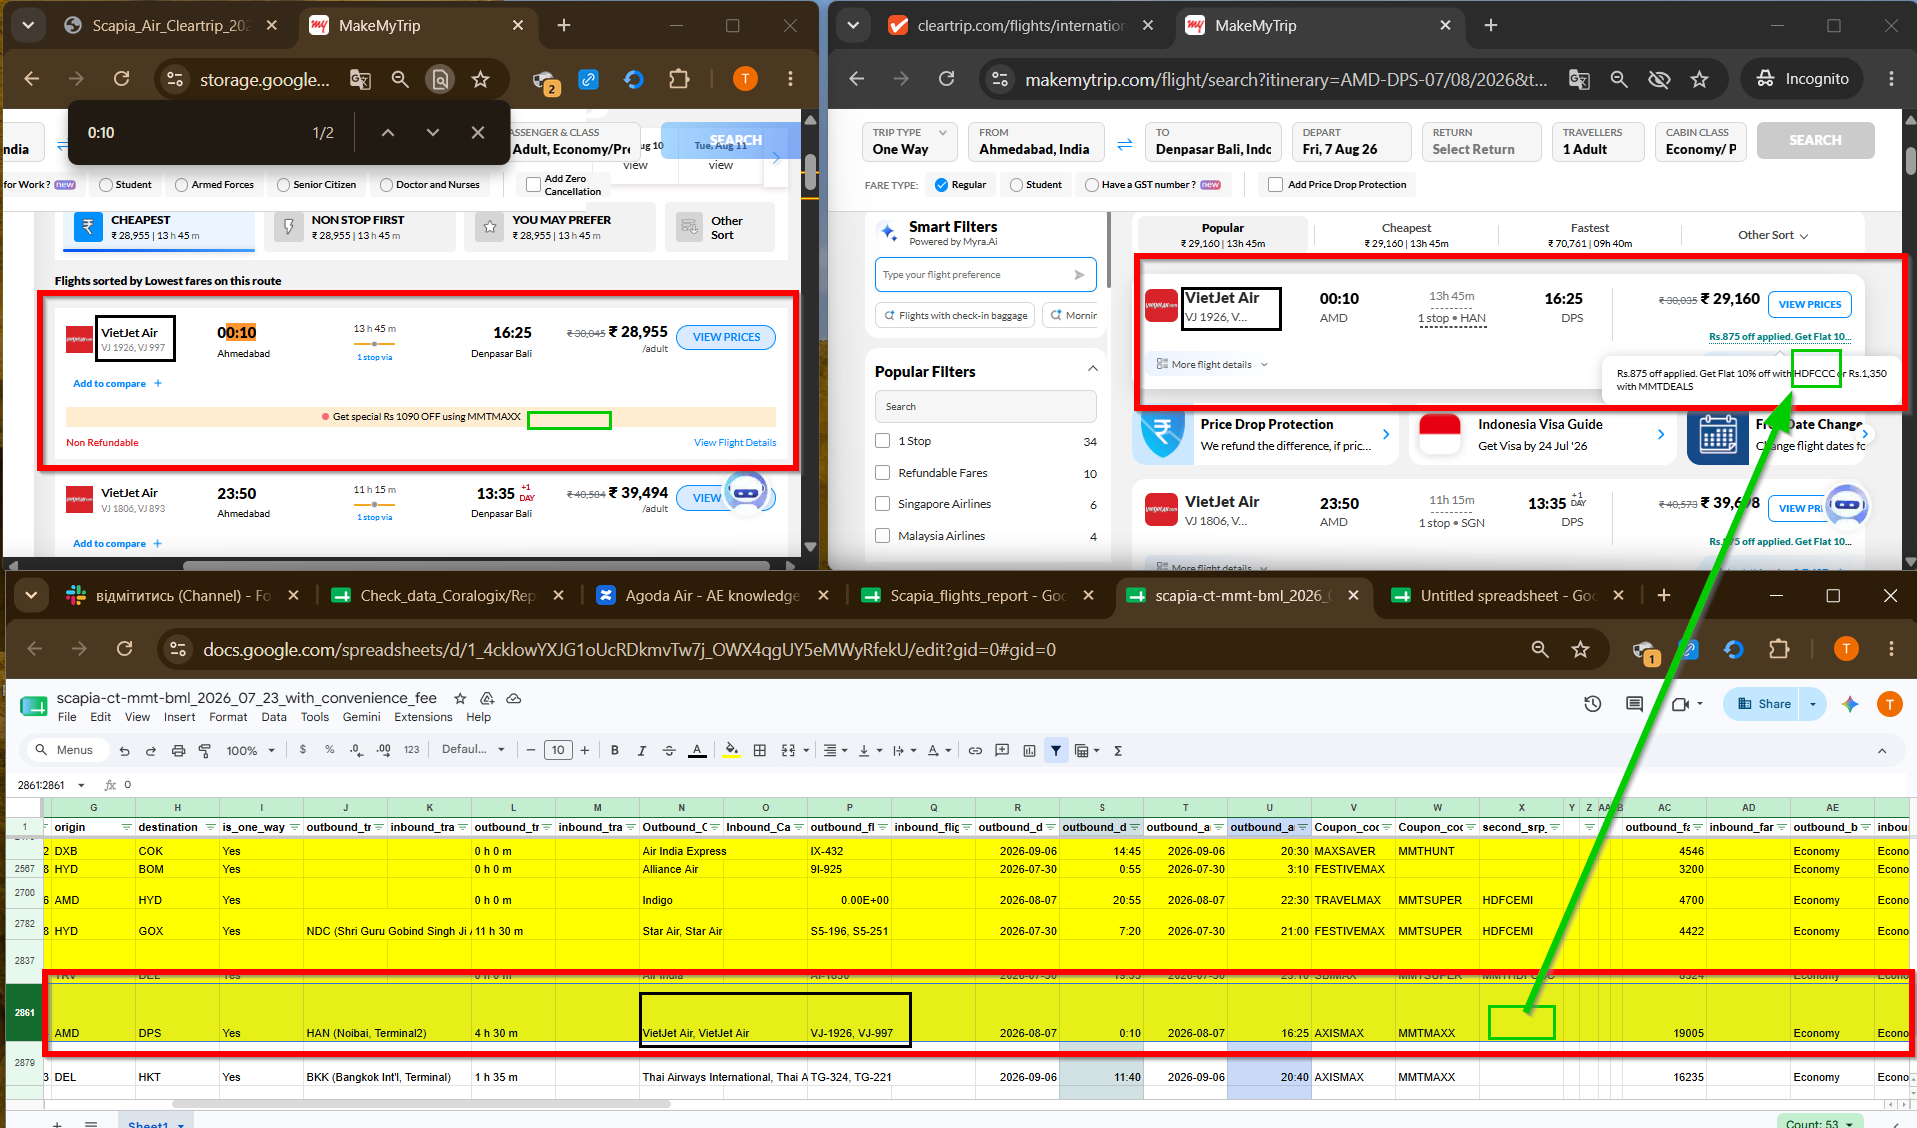Expand More flight details for the 00:10 VietJet flight
This screenshot has width=1917, height=1128.
coord(1212,365)
